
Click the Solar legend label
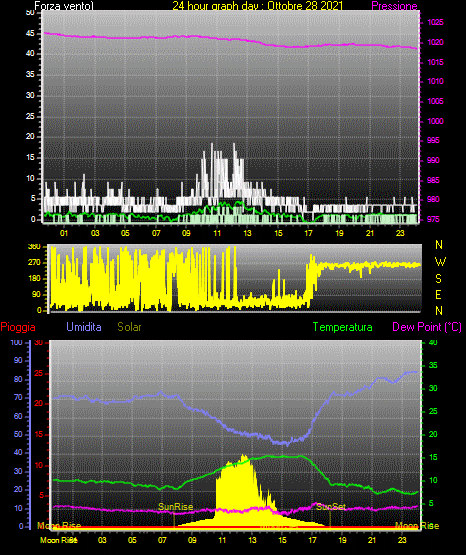coord(129,327)
